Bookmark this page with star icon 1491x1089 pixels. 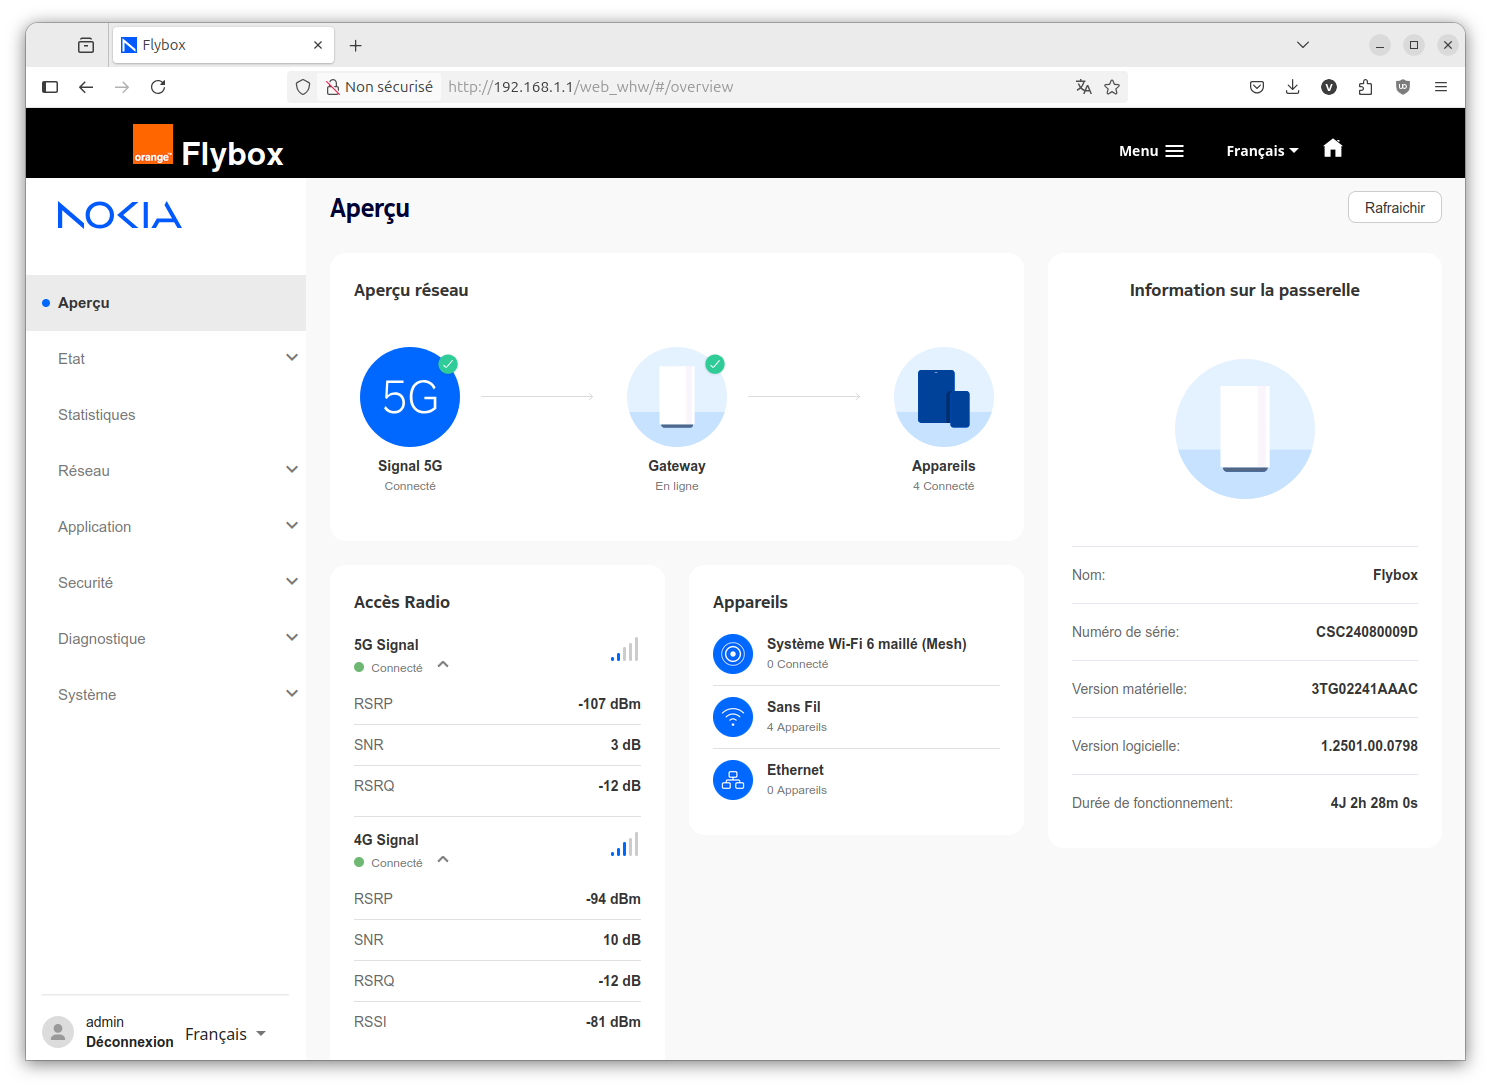tap(1112, 87)
